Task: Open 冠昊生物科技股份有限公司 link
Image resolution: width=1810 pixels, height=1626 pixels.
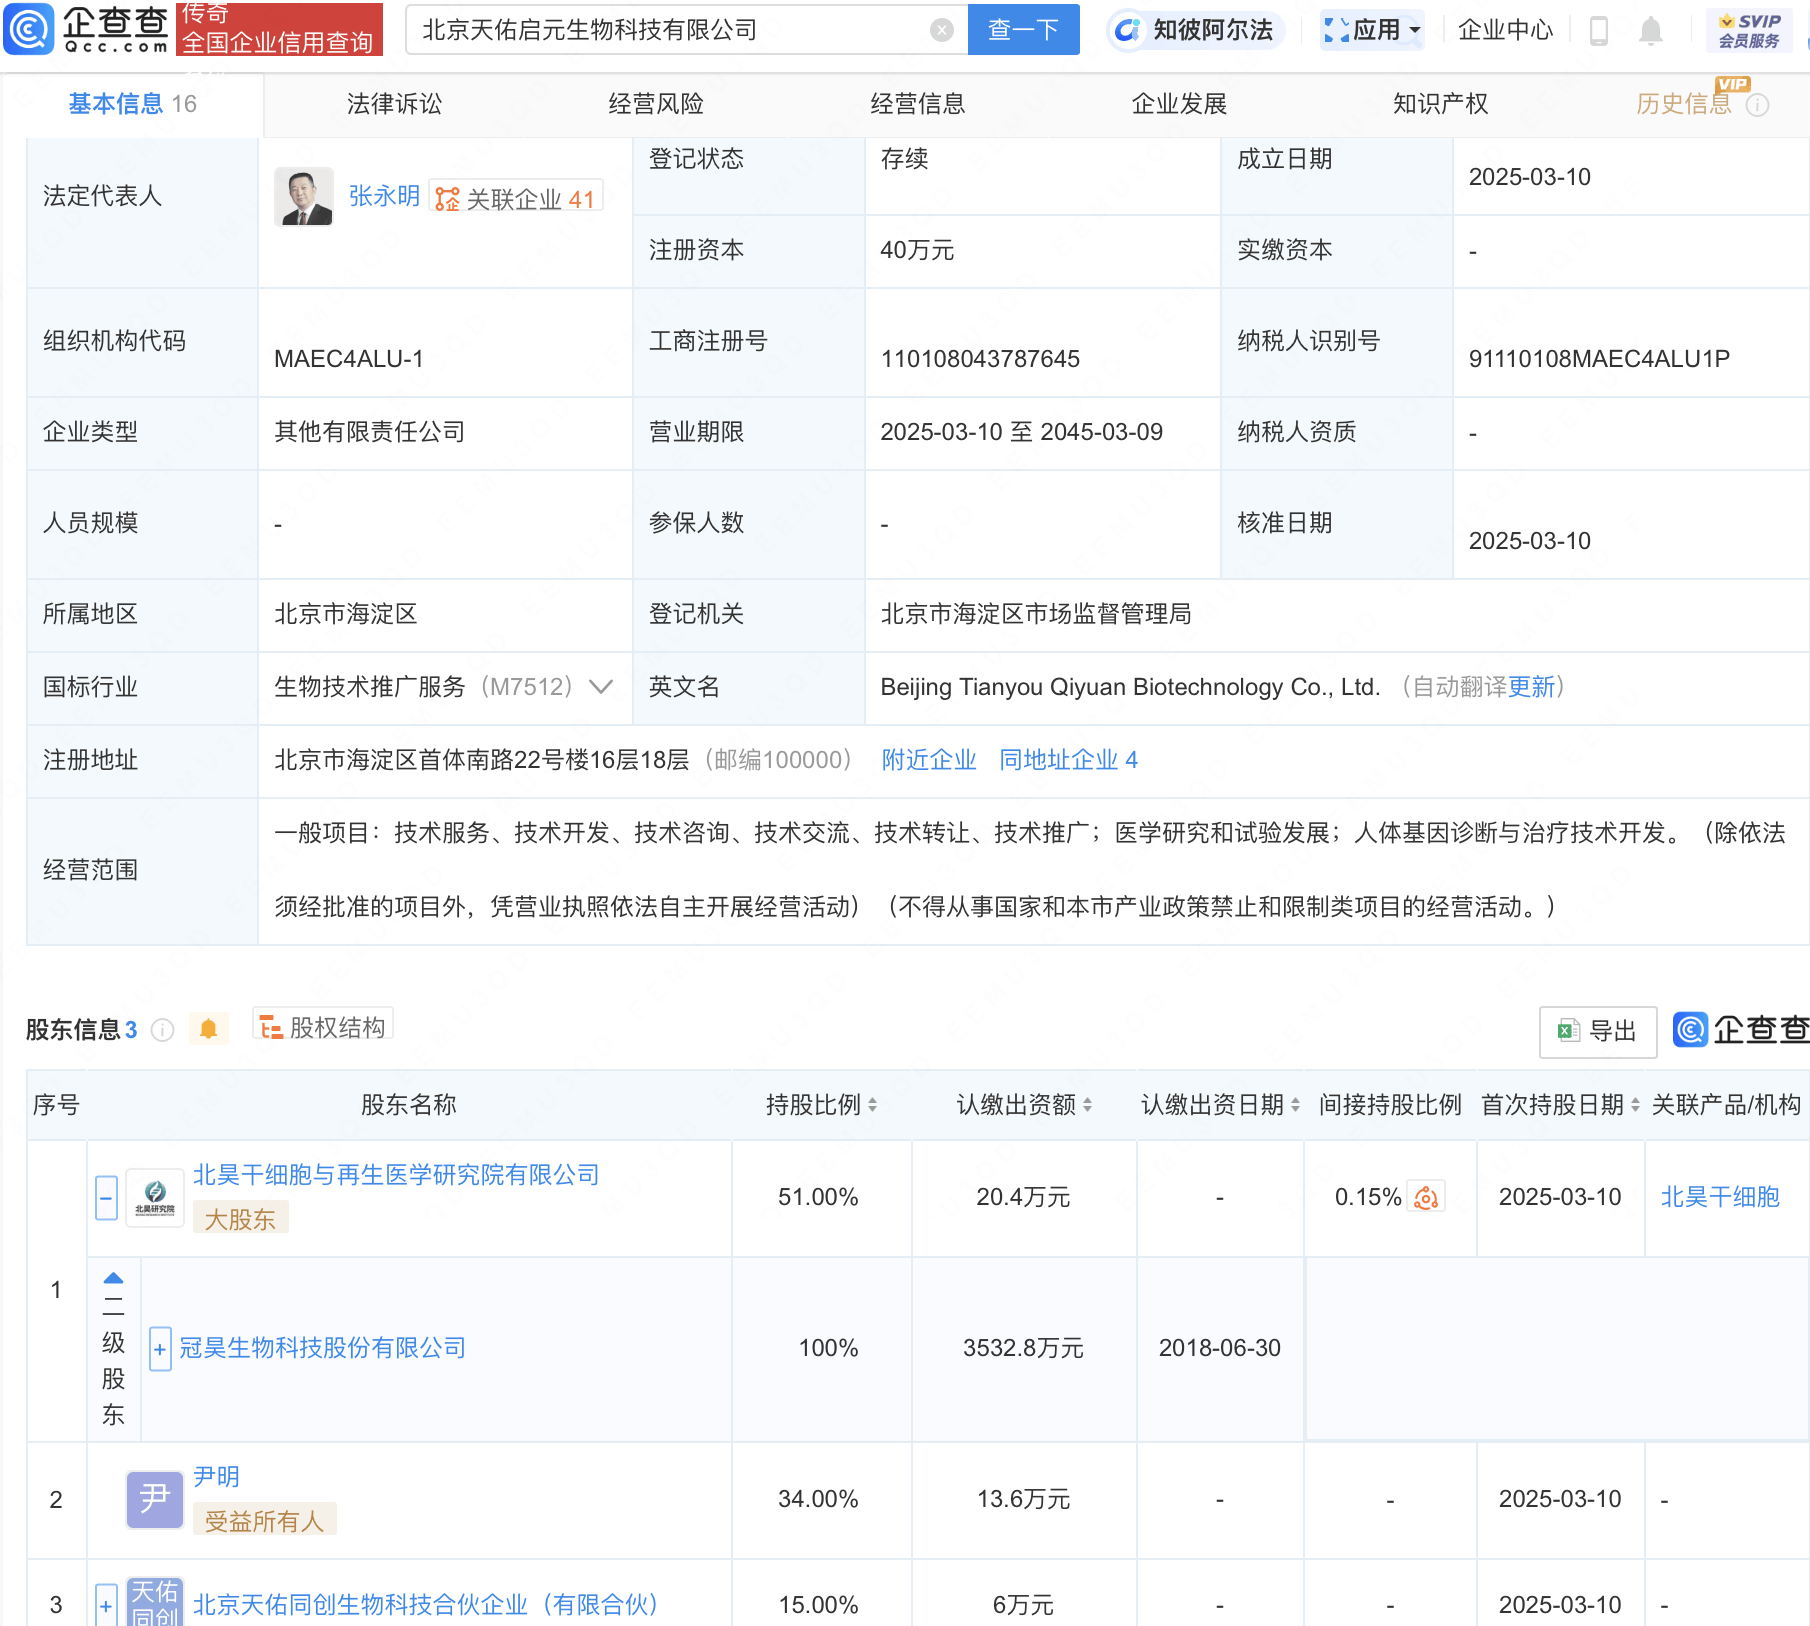Action: [323, 1348]
